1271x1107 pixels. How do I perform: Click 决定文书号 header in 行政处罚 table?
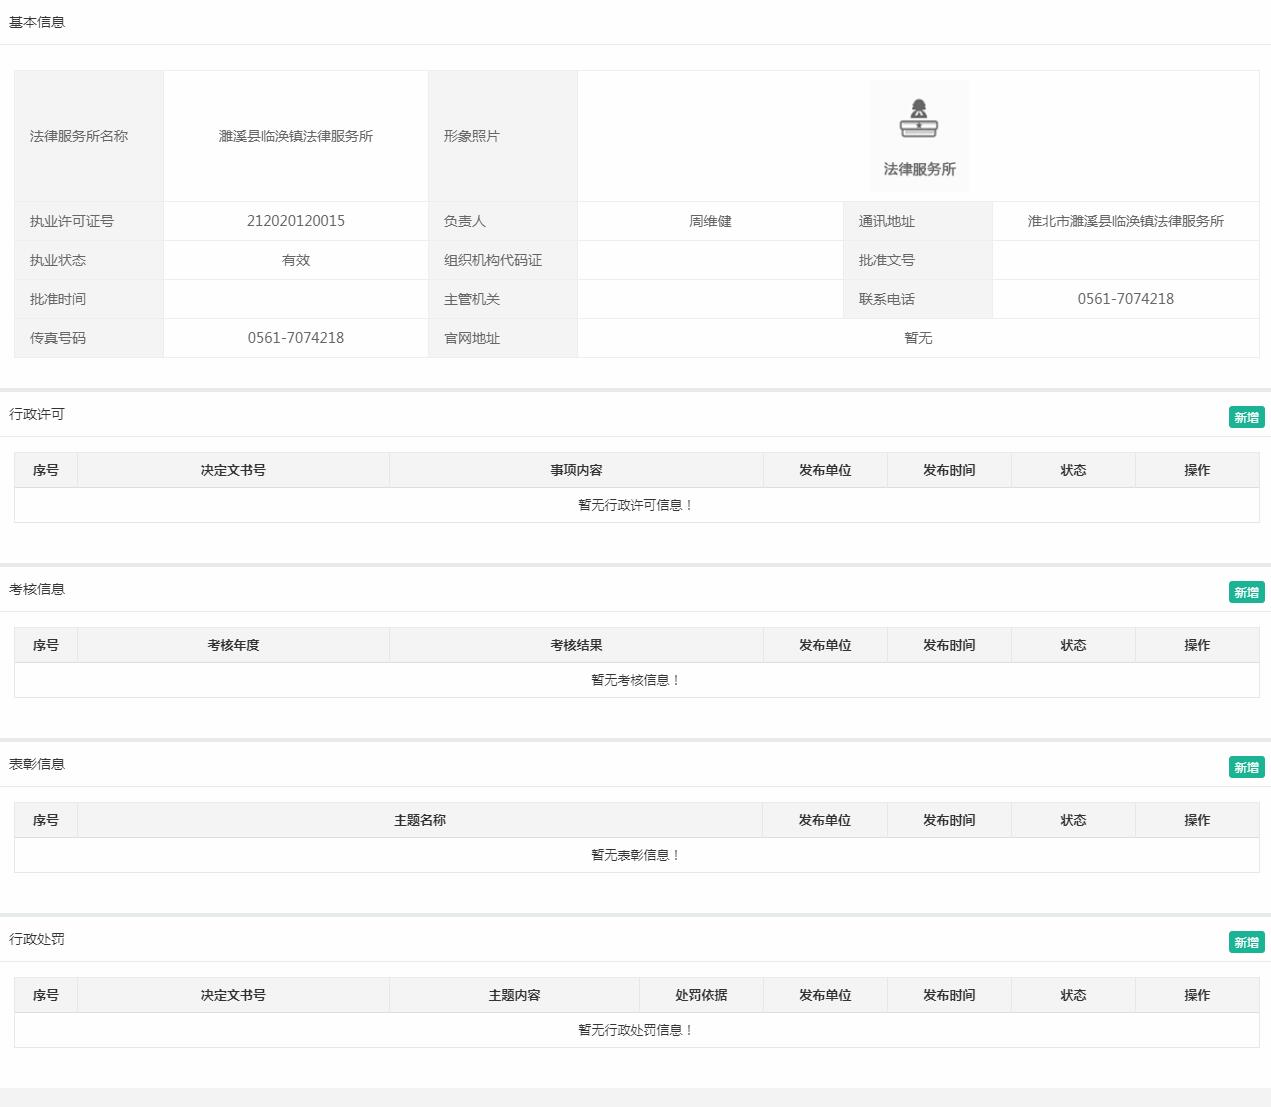click(233, 995)
